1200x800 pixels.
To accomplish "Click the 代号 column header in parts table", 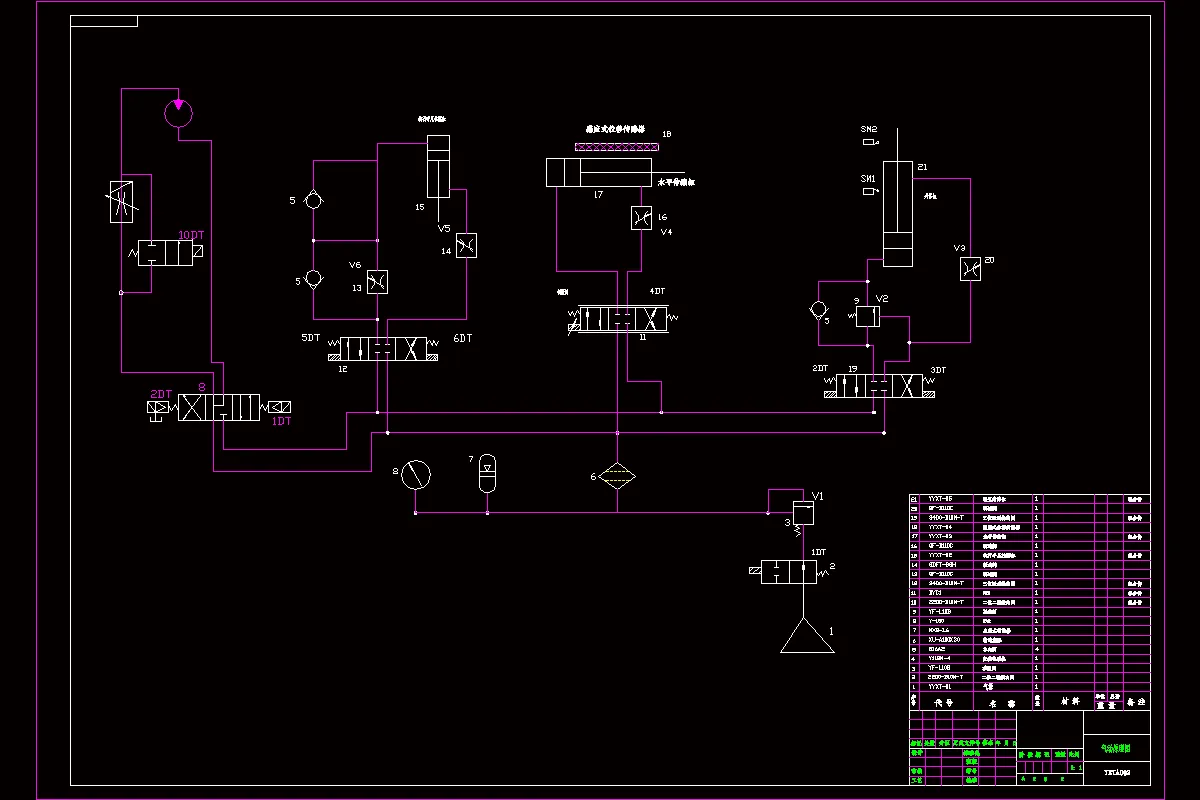I will point(945,702).
